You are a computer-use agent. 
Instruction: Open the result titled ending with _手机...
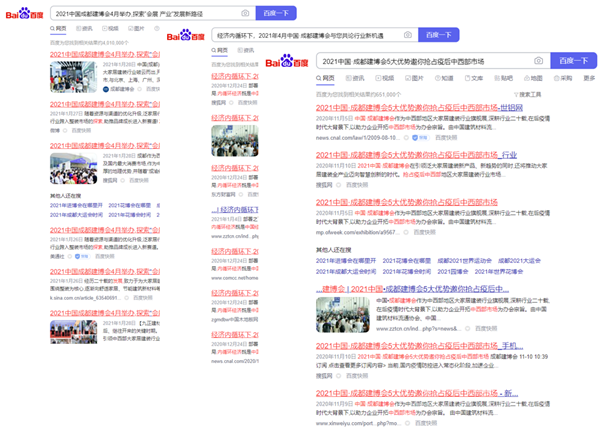point(419,346)
